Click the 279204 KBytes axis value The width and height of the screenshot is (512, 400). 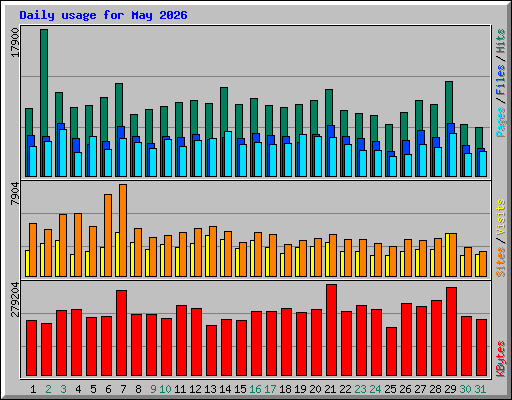[15, 299]
